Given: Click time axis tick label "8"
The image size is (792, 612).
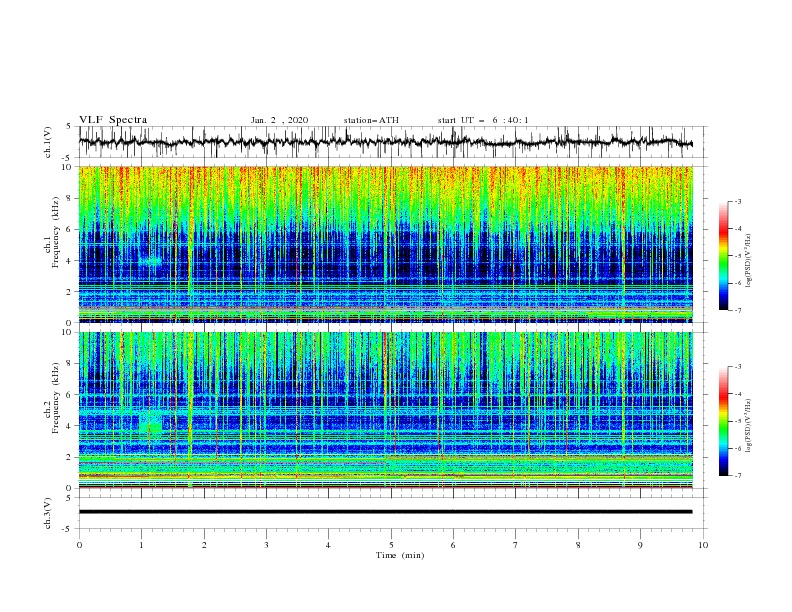Looking at the screenshot, I should coord(578,545).
